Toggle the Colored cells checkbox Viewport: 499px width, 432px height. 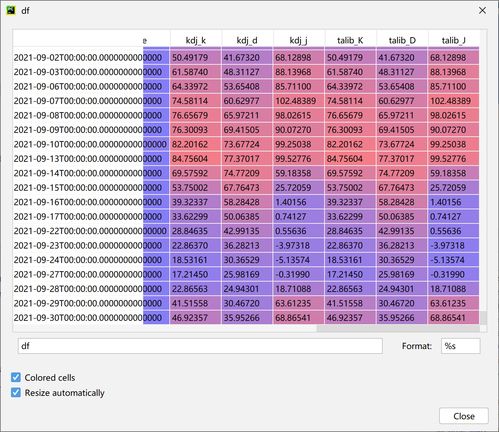(16, 377)
